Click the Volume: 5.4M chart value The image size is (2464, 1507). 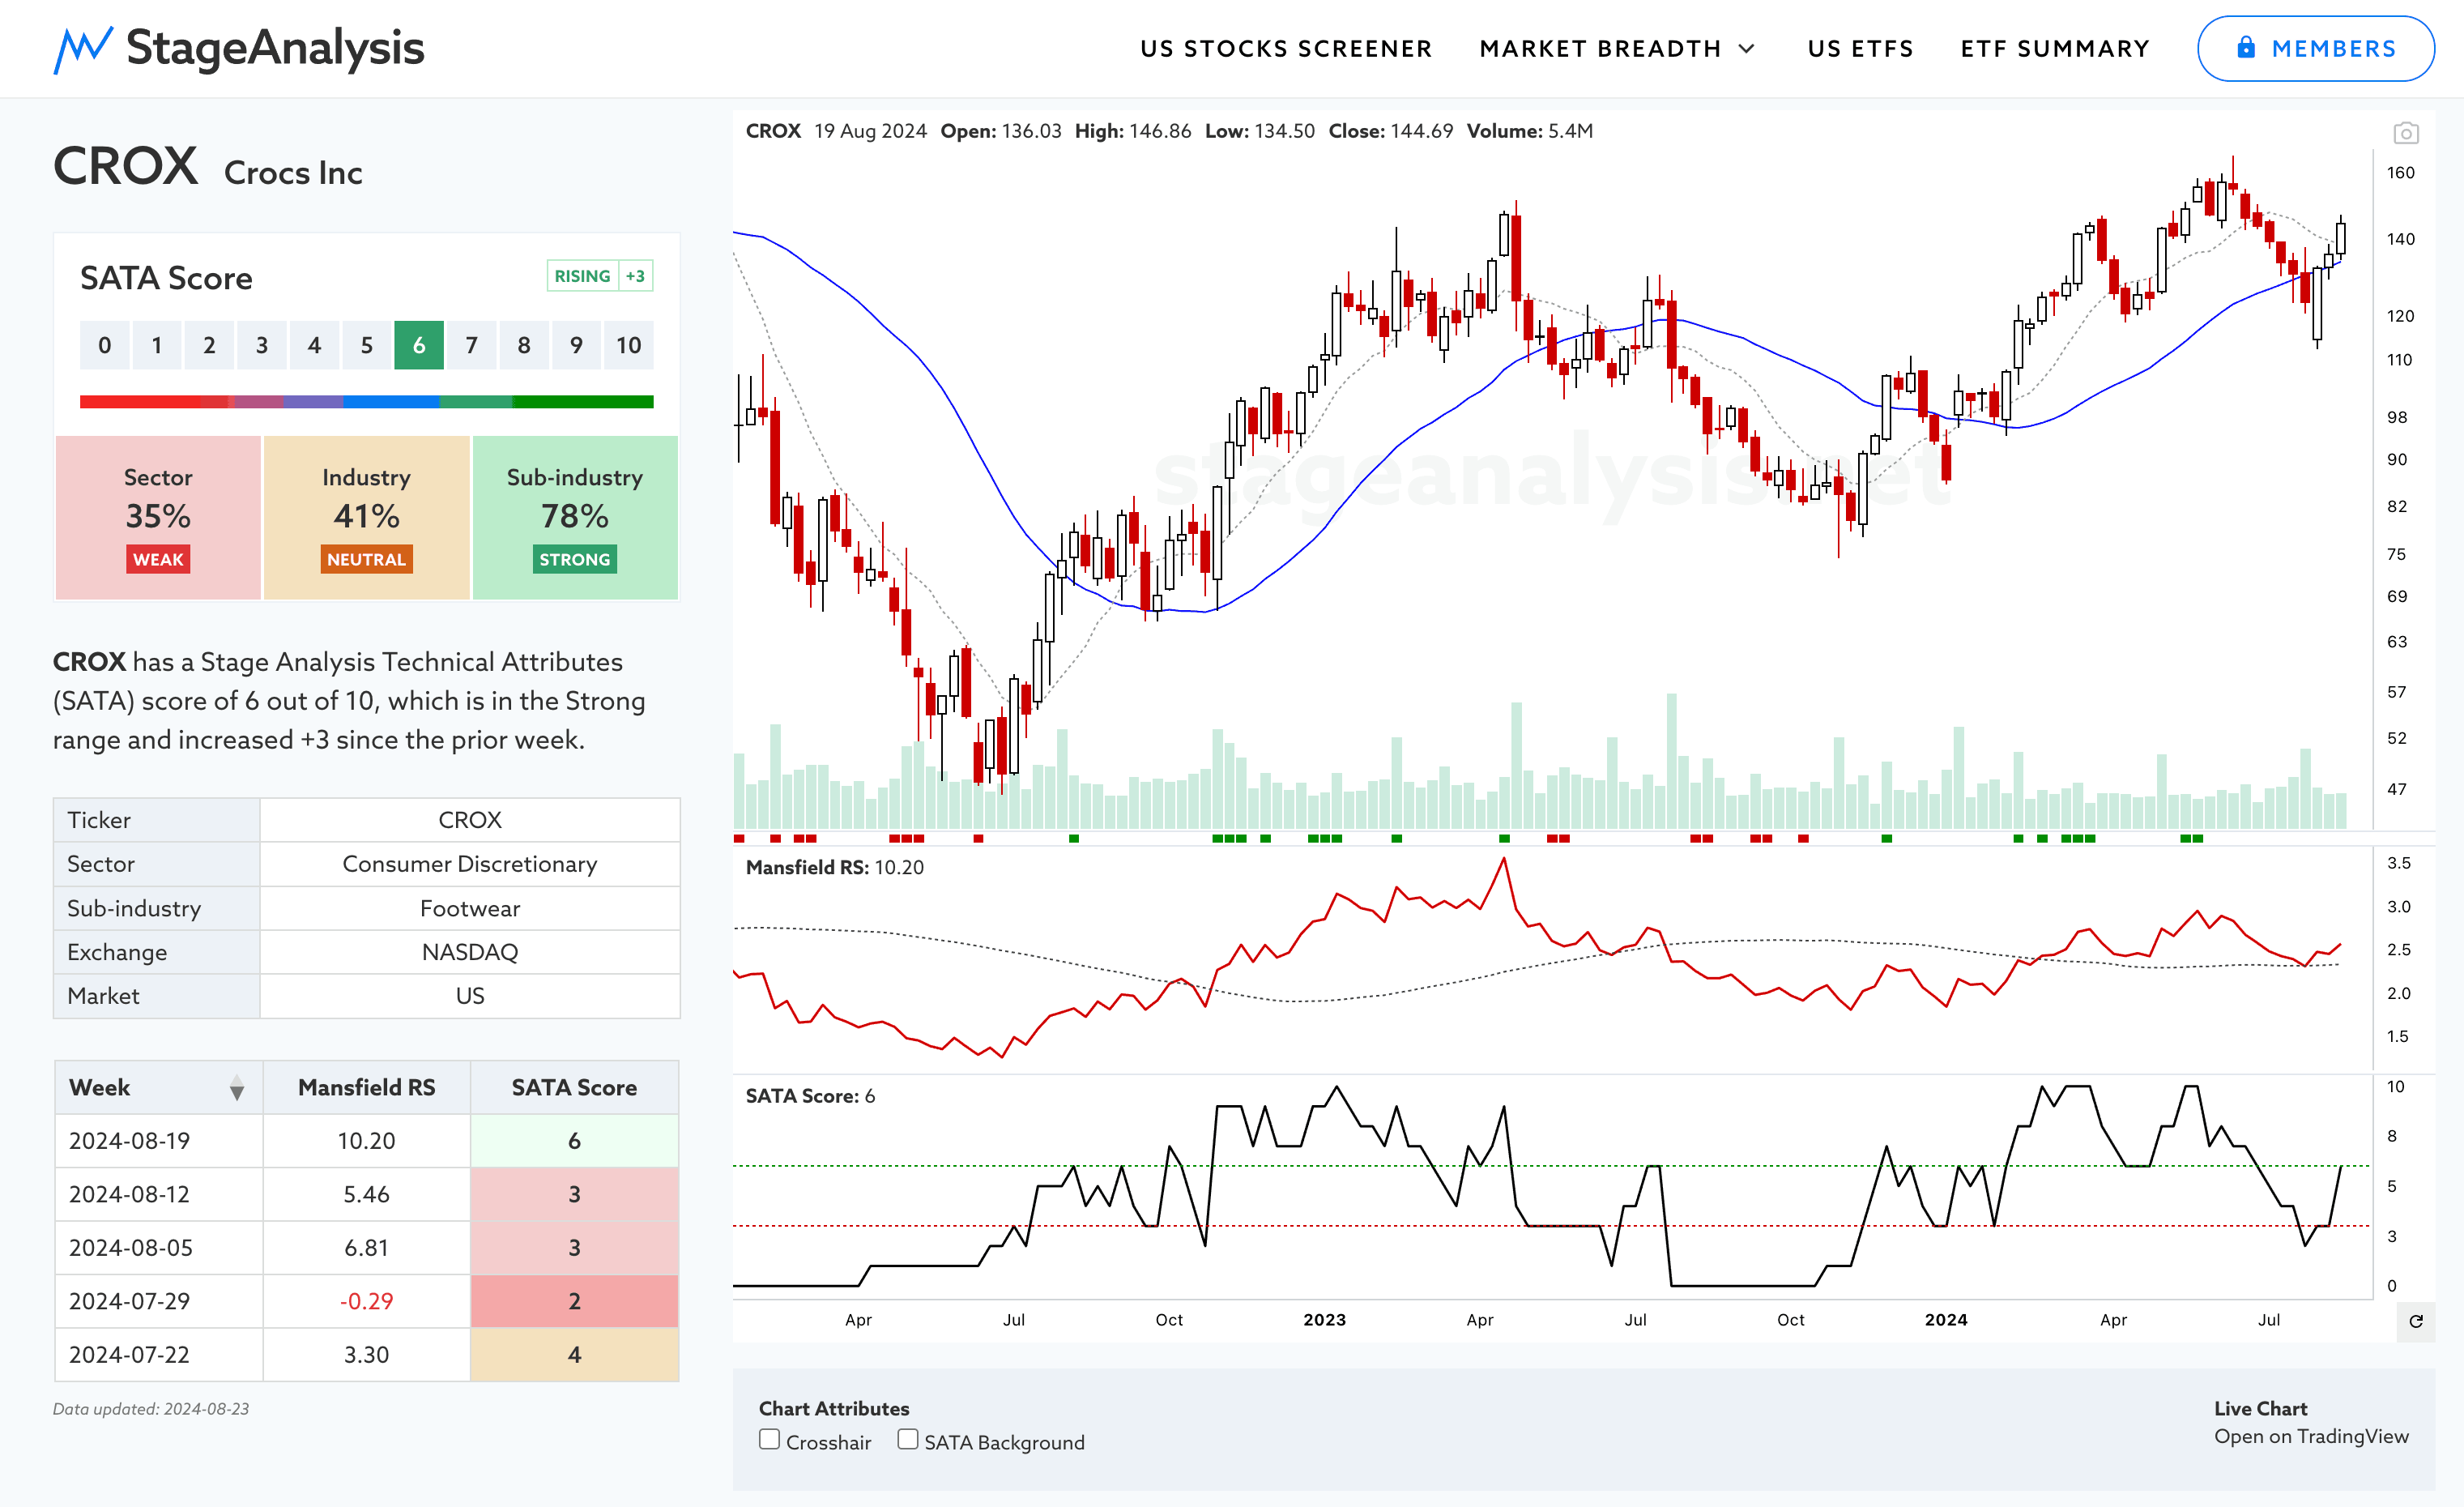1529,131
